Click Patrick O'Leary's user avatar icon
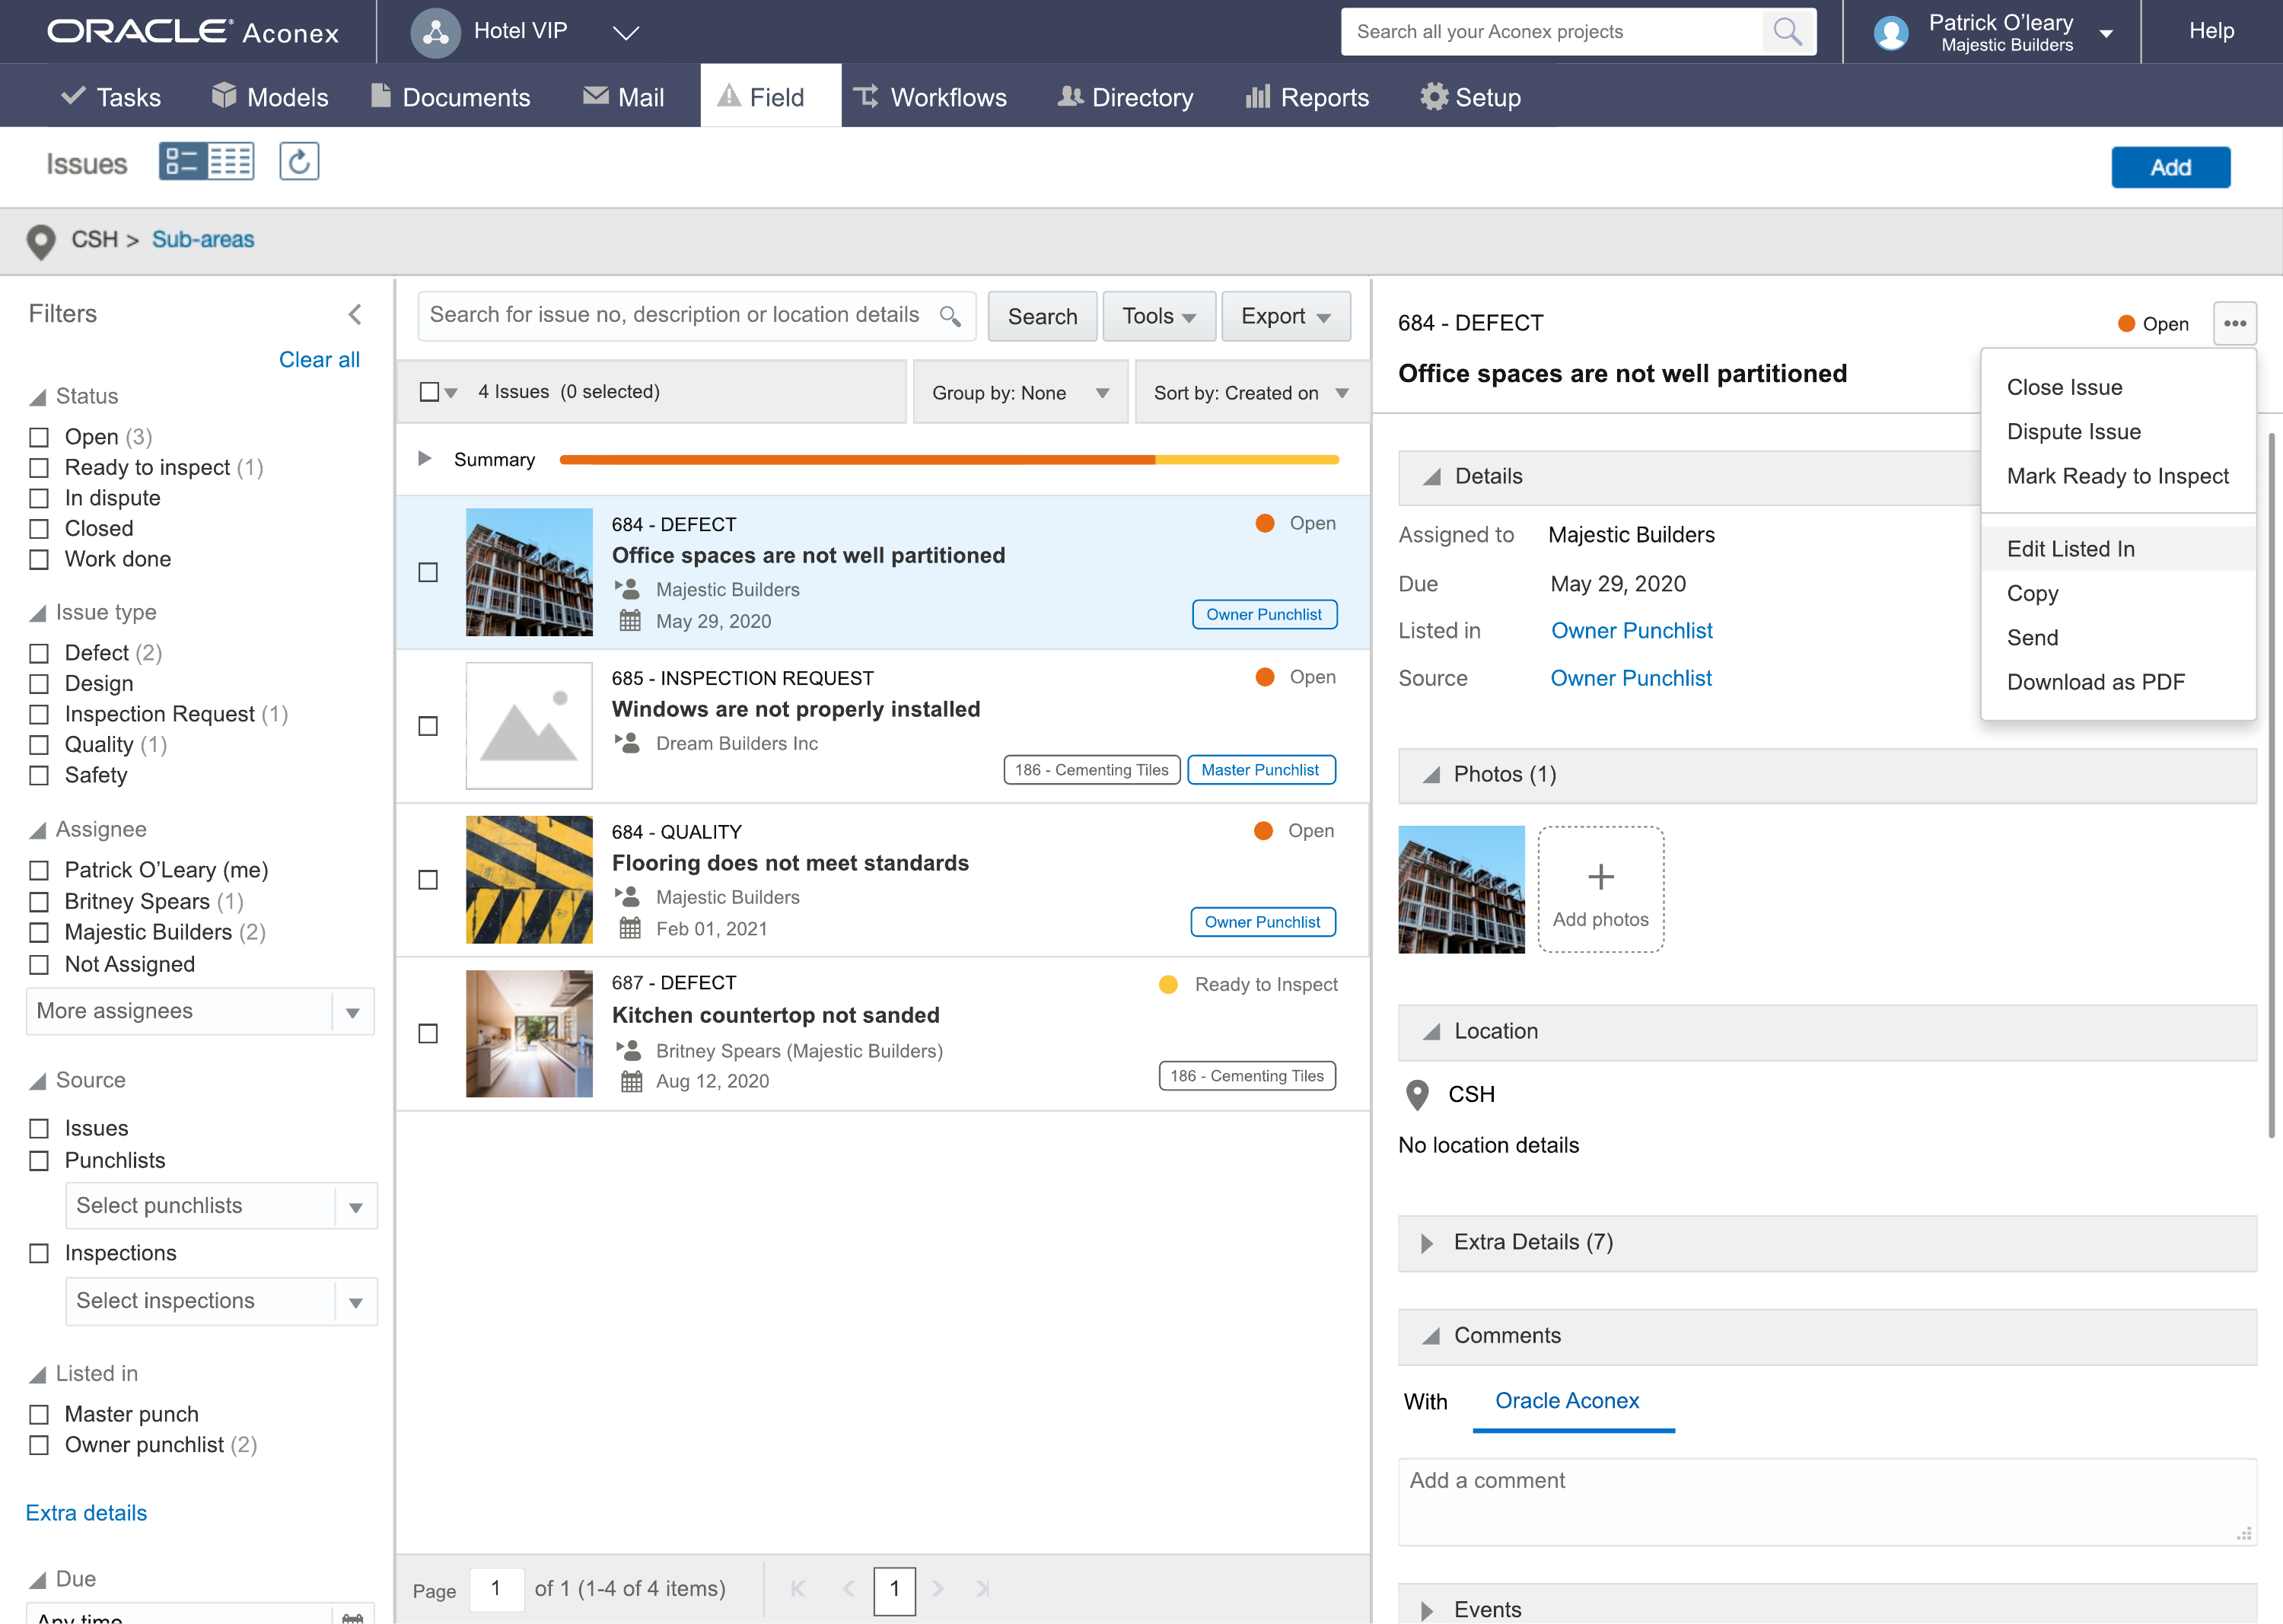This screenshot has height=1624, width=2283. (x=1891, y=33)
